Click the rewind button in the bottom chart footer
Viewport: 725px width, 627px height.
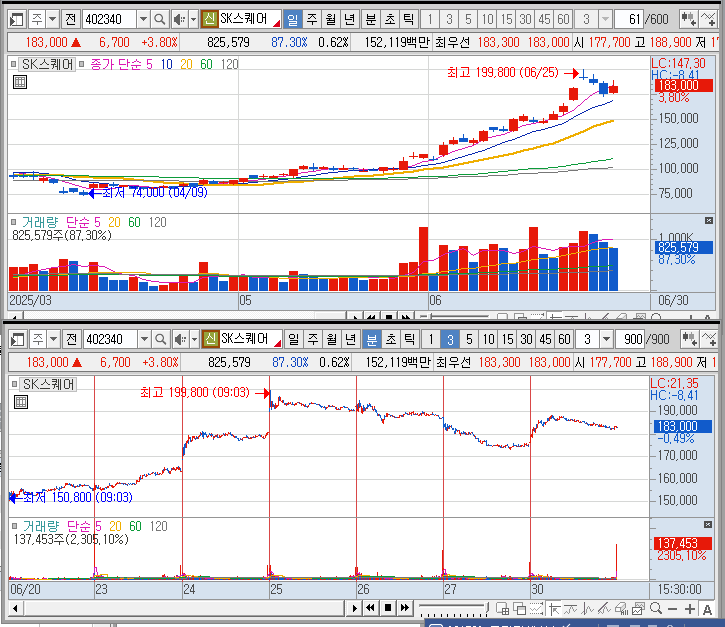pos(370,608)
